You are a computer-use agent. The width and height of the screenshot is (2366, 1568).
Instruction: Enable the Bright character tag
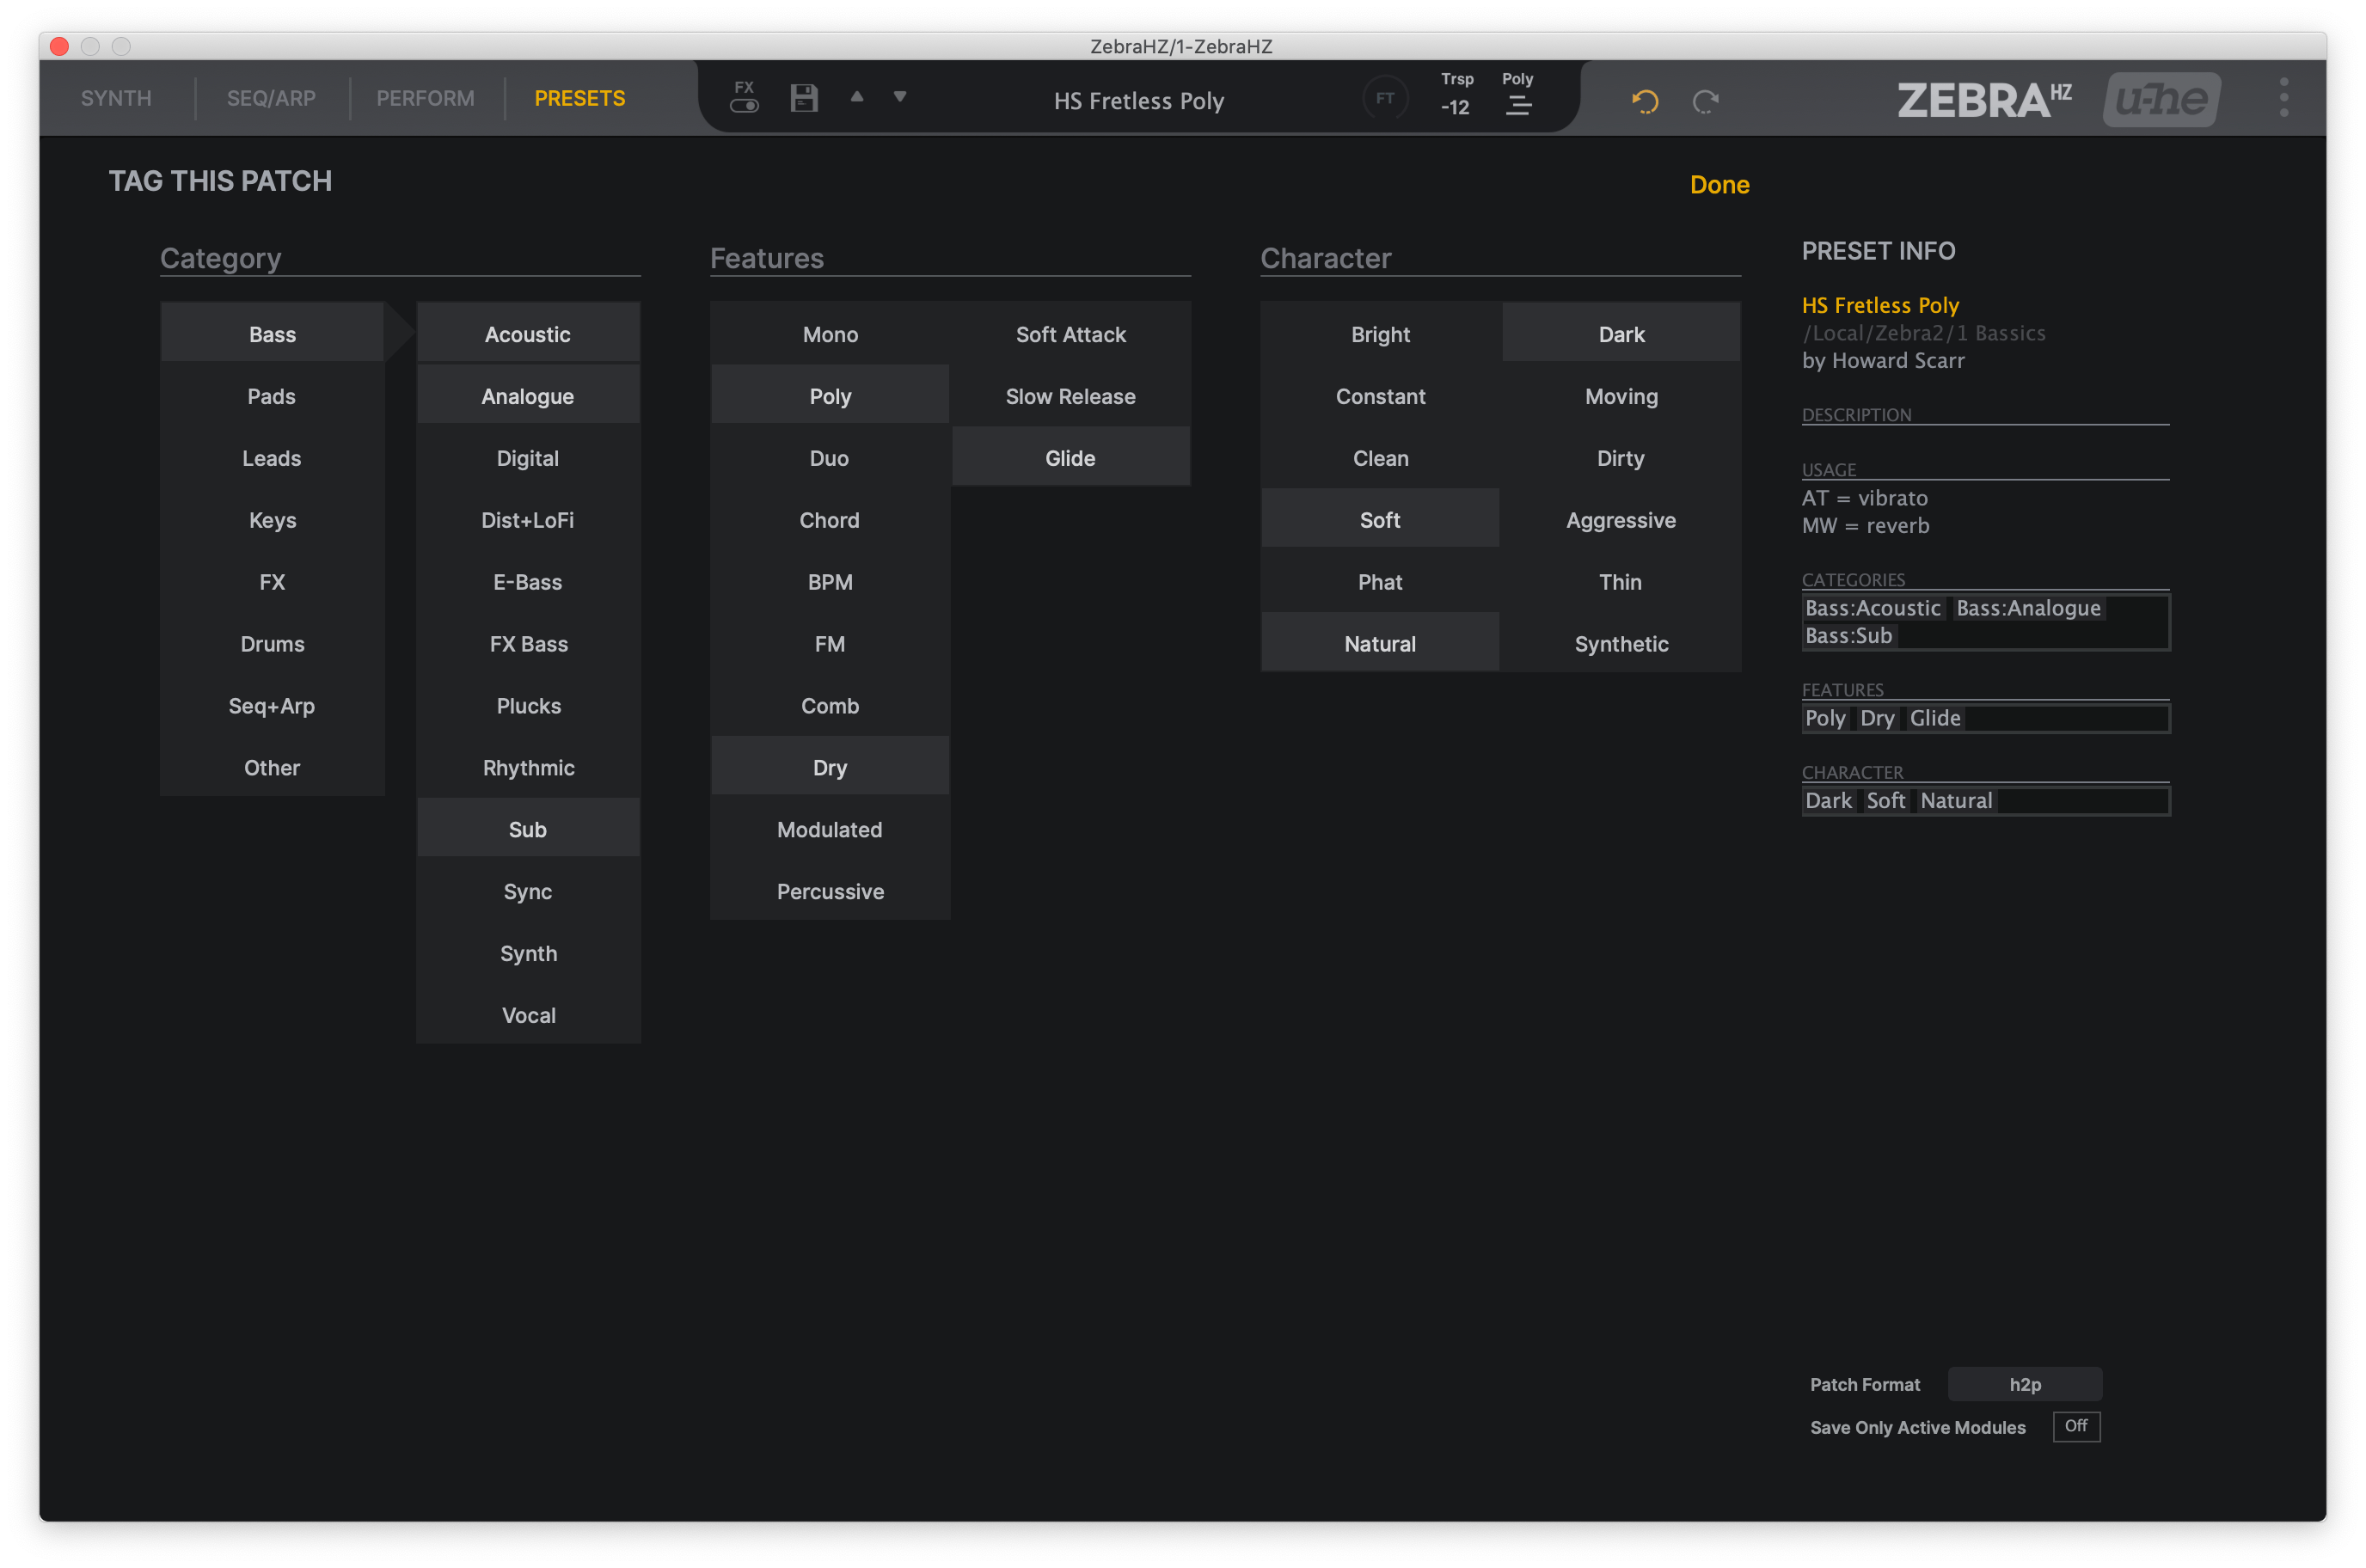click(1380, 334)
